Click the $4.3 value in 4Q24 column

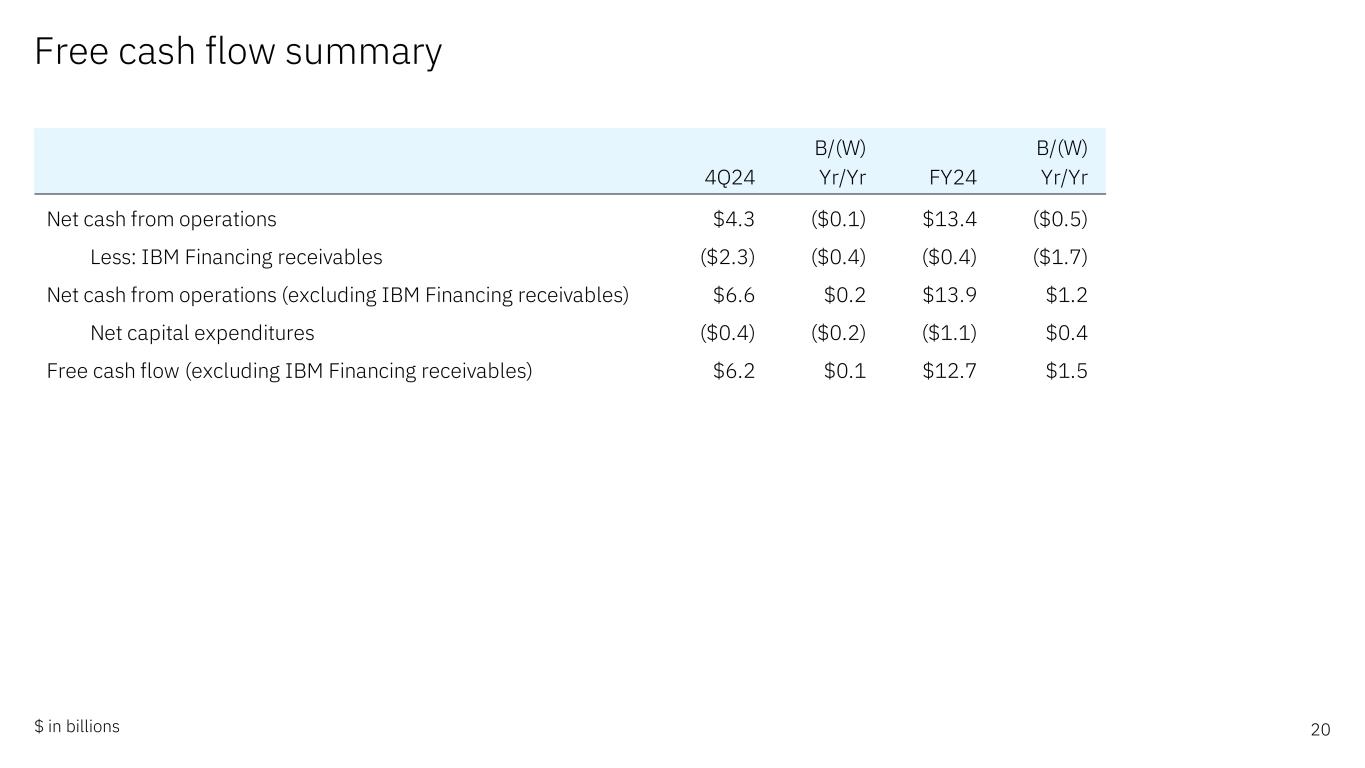click(x=733, y=219)
